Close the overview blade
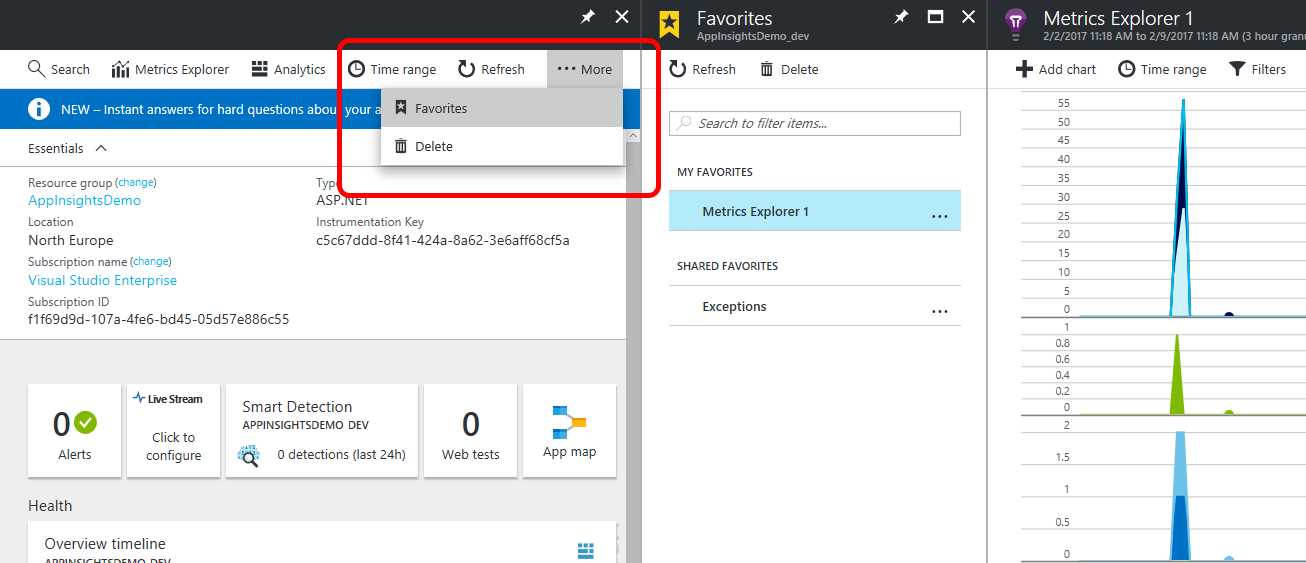The height and width of the screenshot is (563, 1306). pos(622,17)
